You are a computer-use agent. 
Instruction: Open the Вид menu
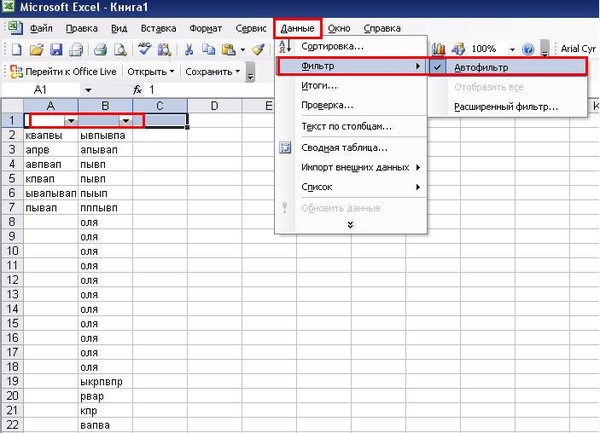pos(119,28)
